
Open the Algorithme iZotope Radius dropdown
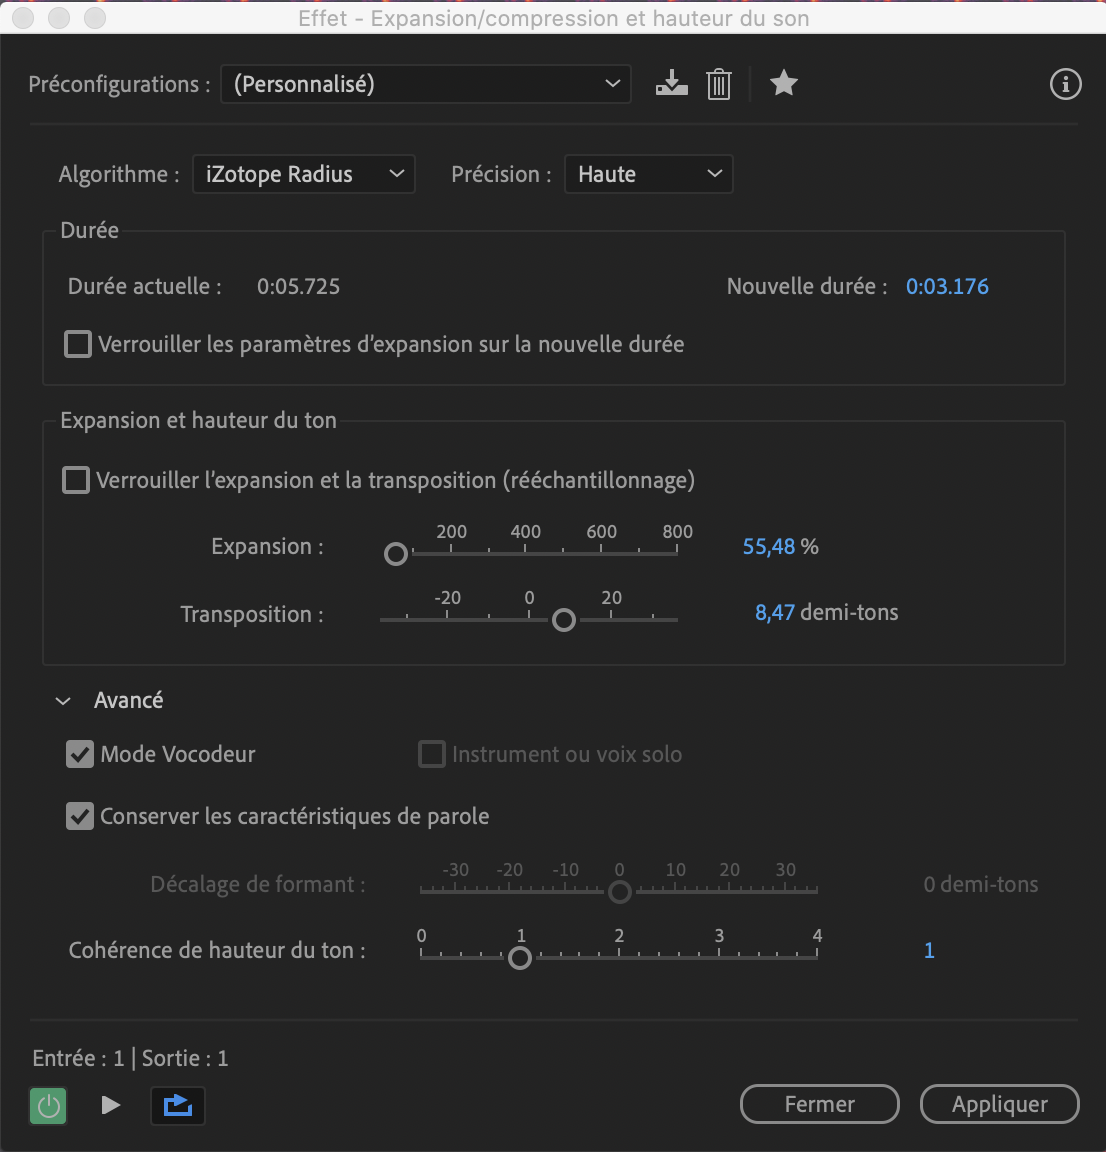tap(303, 174)
